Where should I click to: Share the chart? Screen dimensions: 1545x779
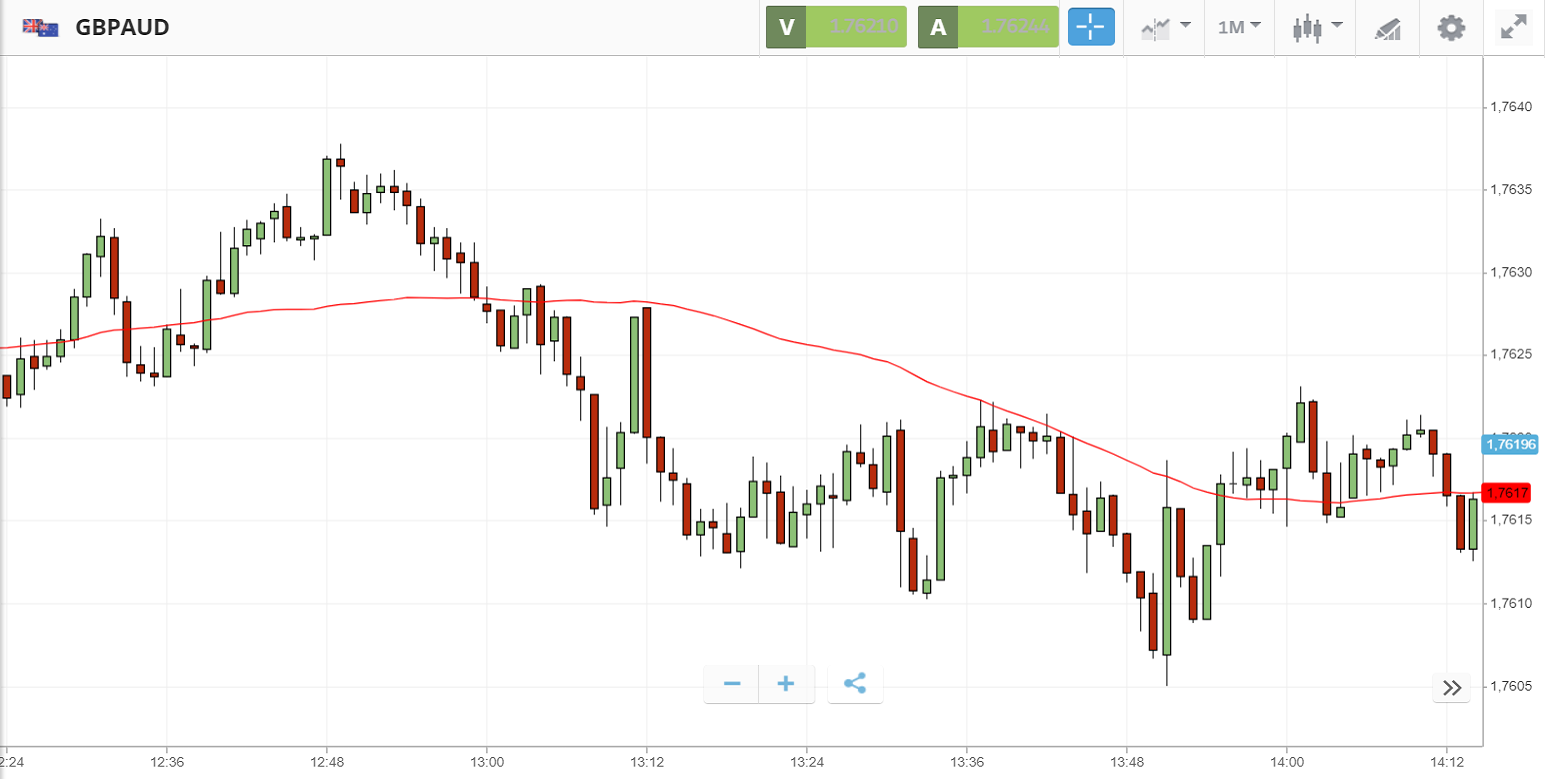855,684
